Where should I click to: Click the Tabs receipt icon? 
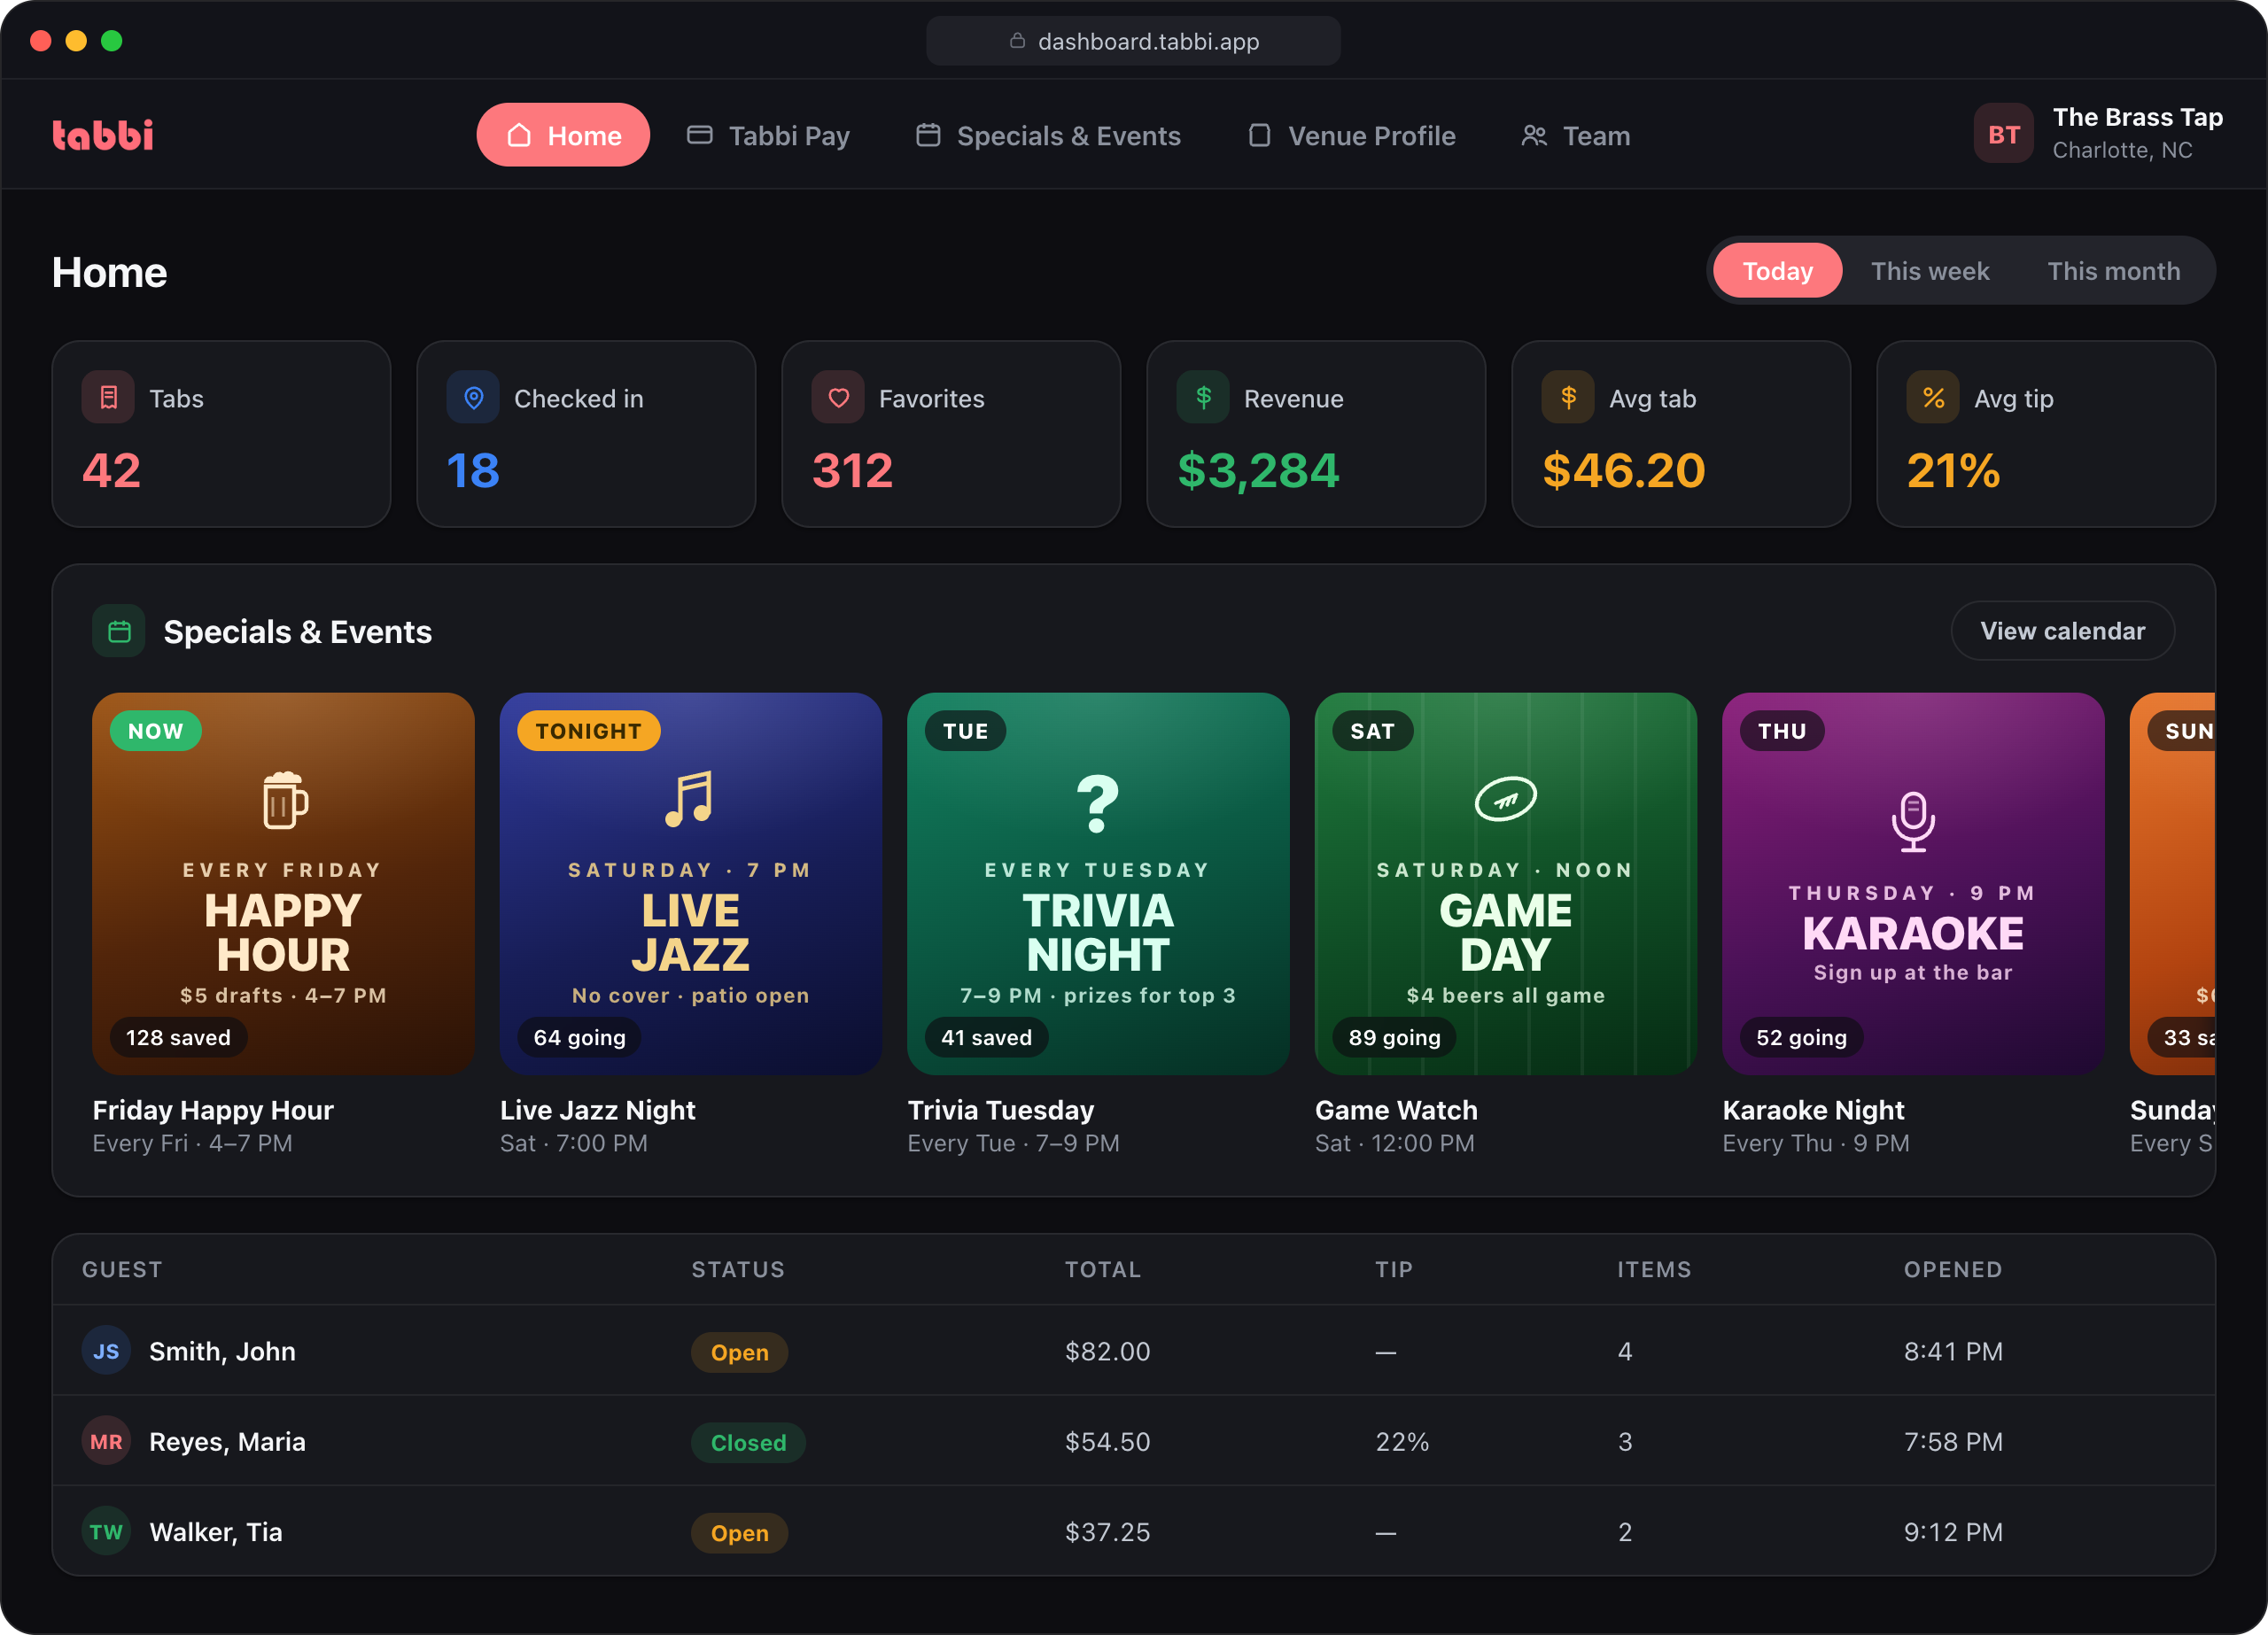pos(108,398)
